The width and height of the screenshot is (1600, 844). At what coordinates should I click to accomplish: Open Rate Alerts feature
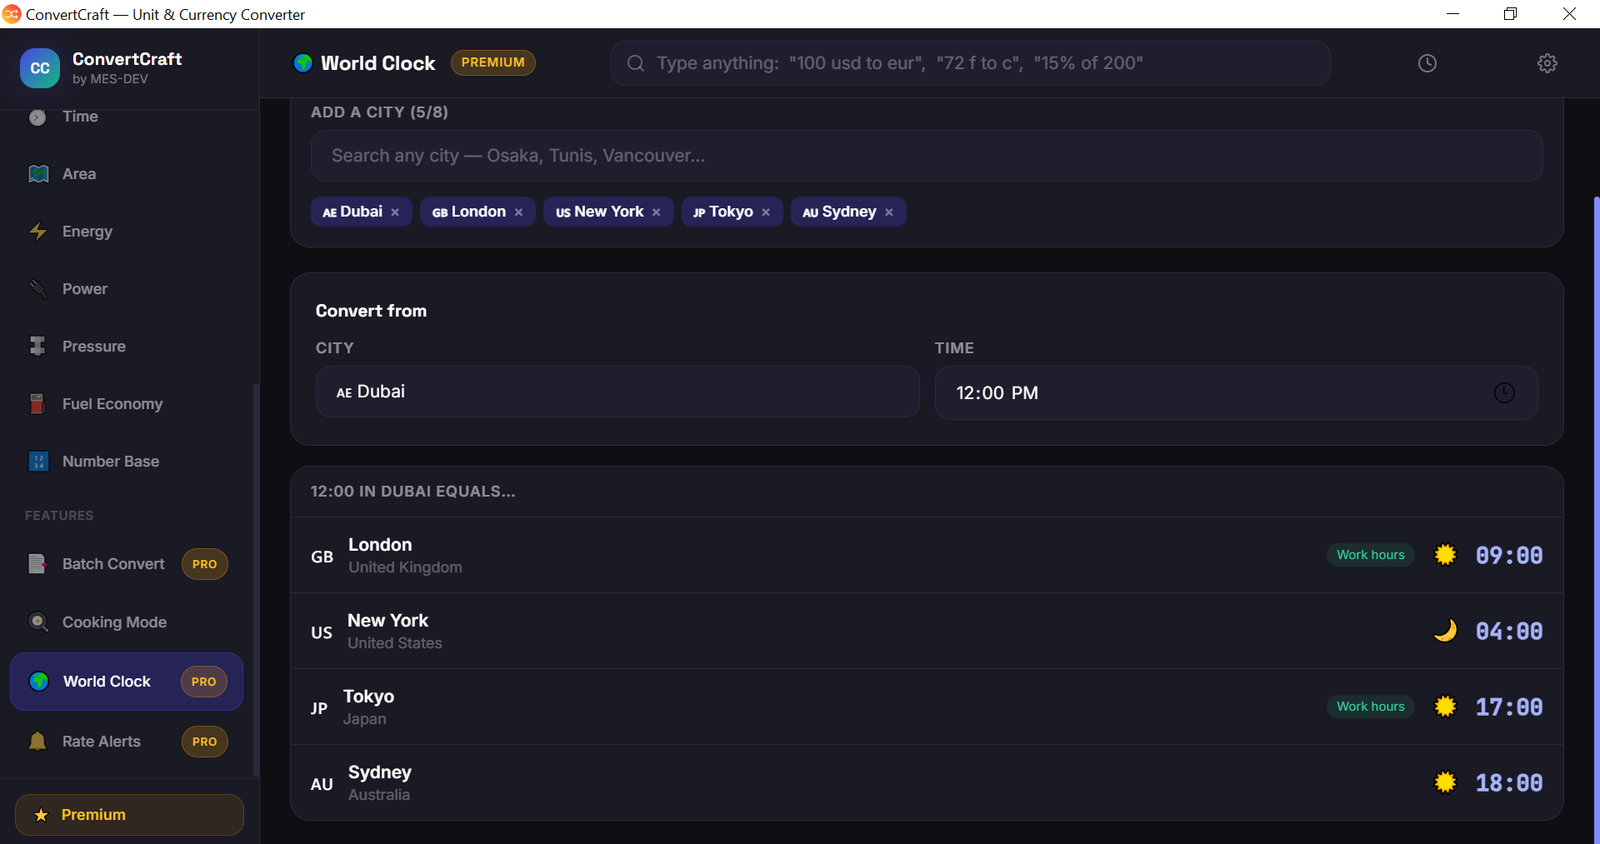tap(126, 741)
